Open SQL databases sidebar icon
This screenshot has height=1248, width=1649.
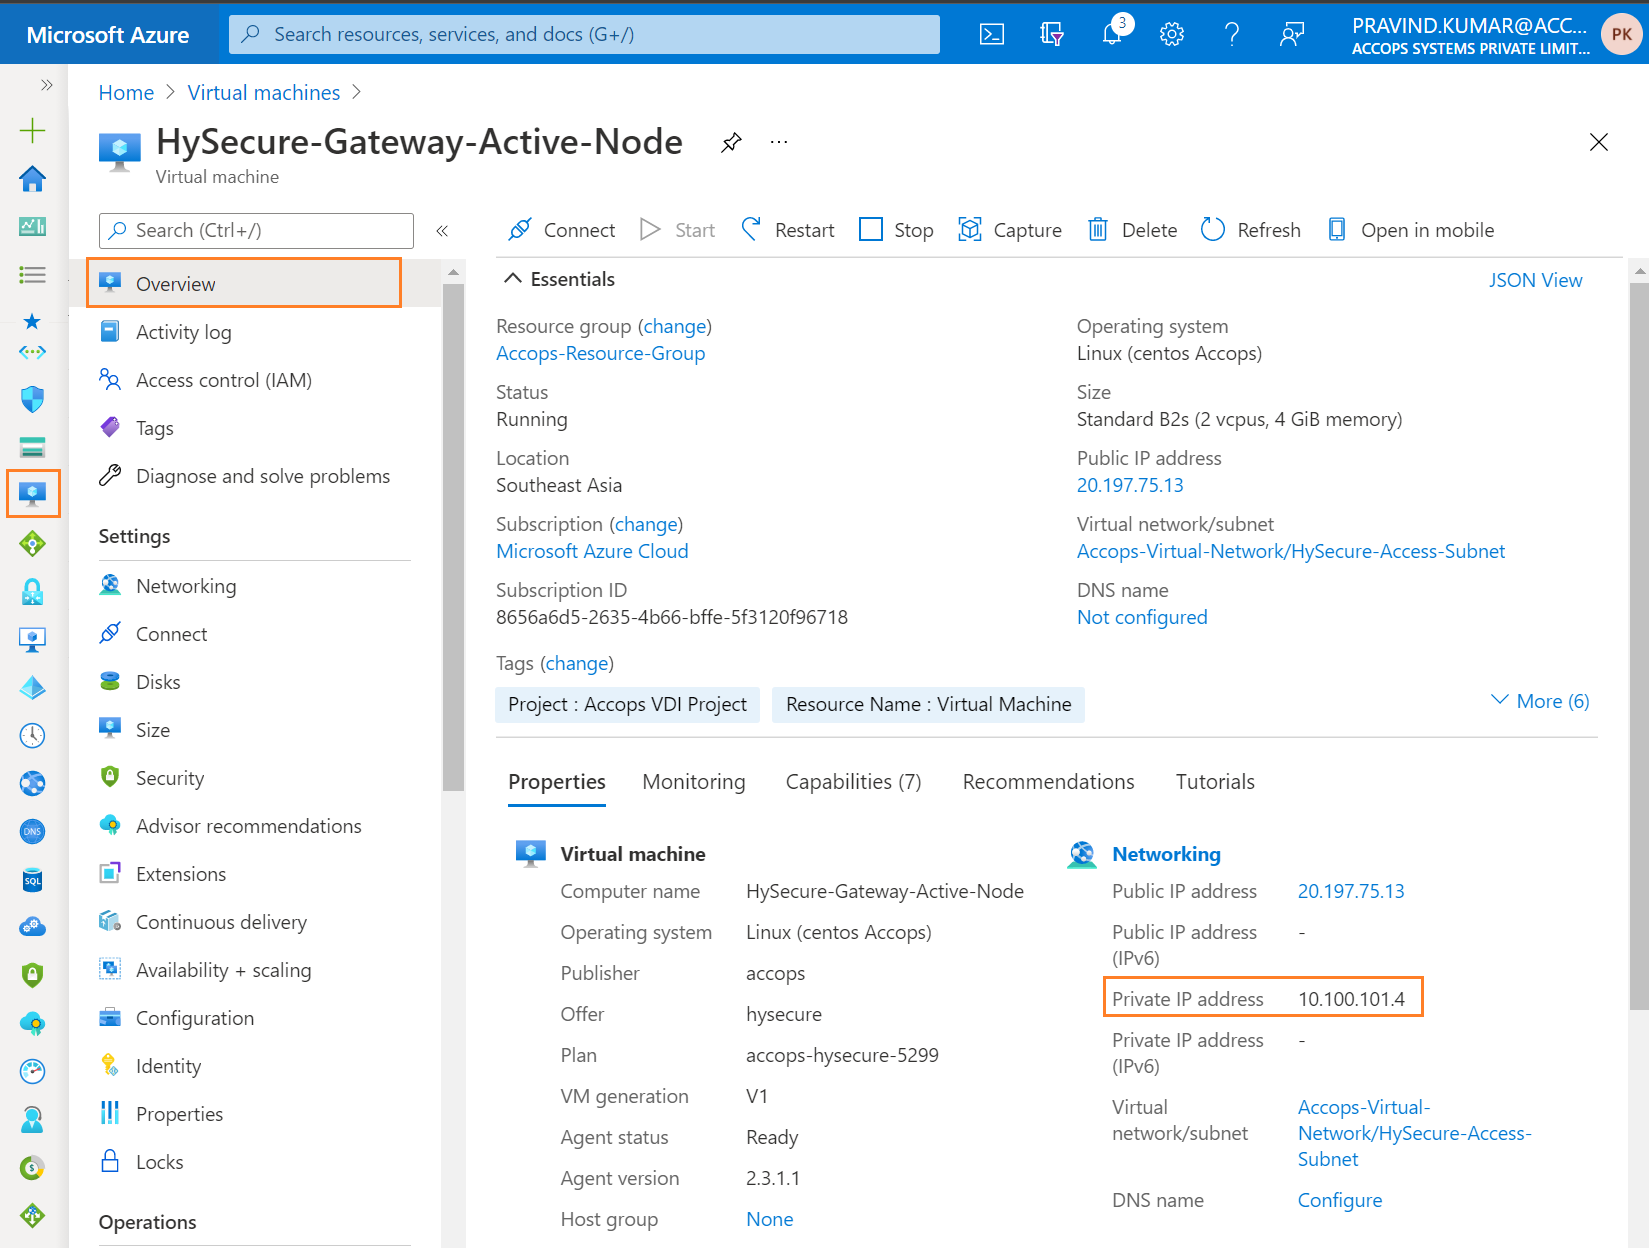pos(33,880)
